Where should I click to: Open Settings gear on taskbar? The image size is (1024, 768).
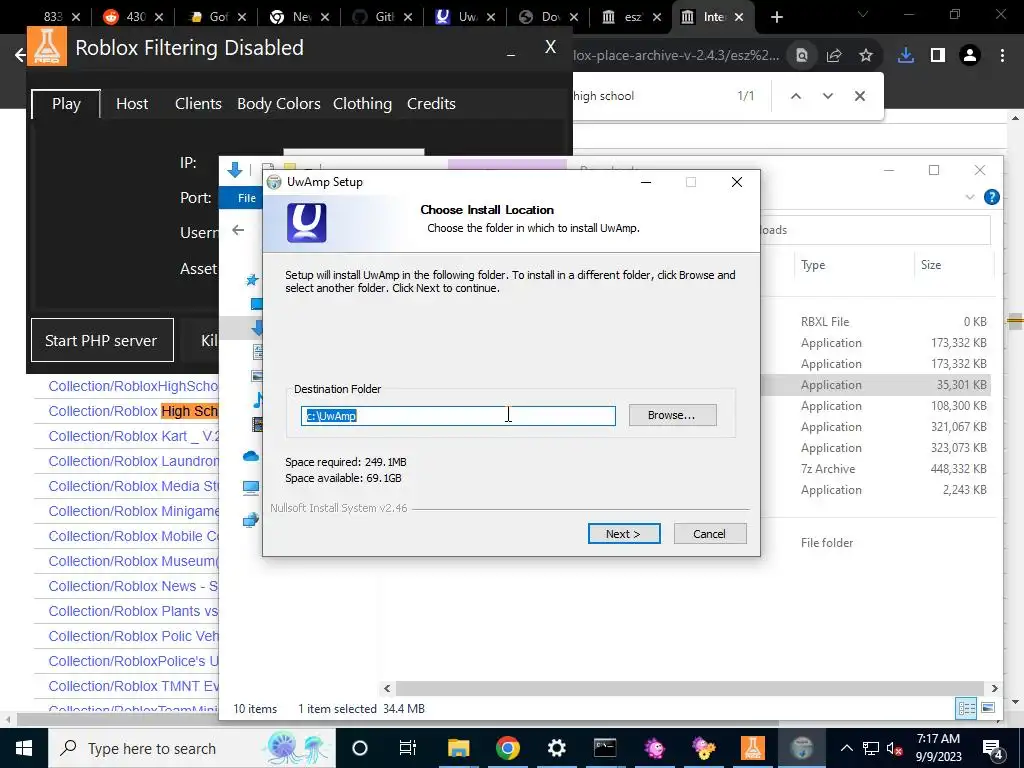[556, 748]
